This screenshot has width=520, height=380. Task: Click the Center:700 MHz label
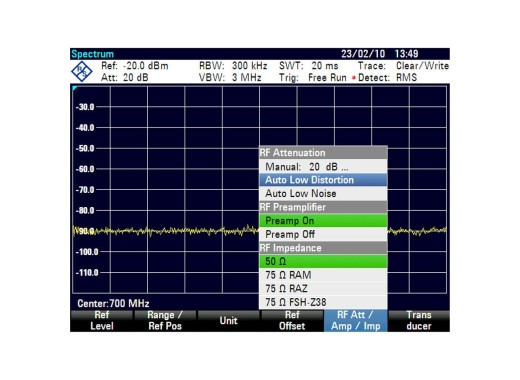tap(113, 303)
